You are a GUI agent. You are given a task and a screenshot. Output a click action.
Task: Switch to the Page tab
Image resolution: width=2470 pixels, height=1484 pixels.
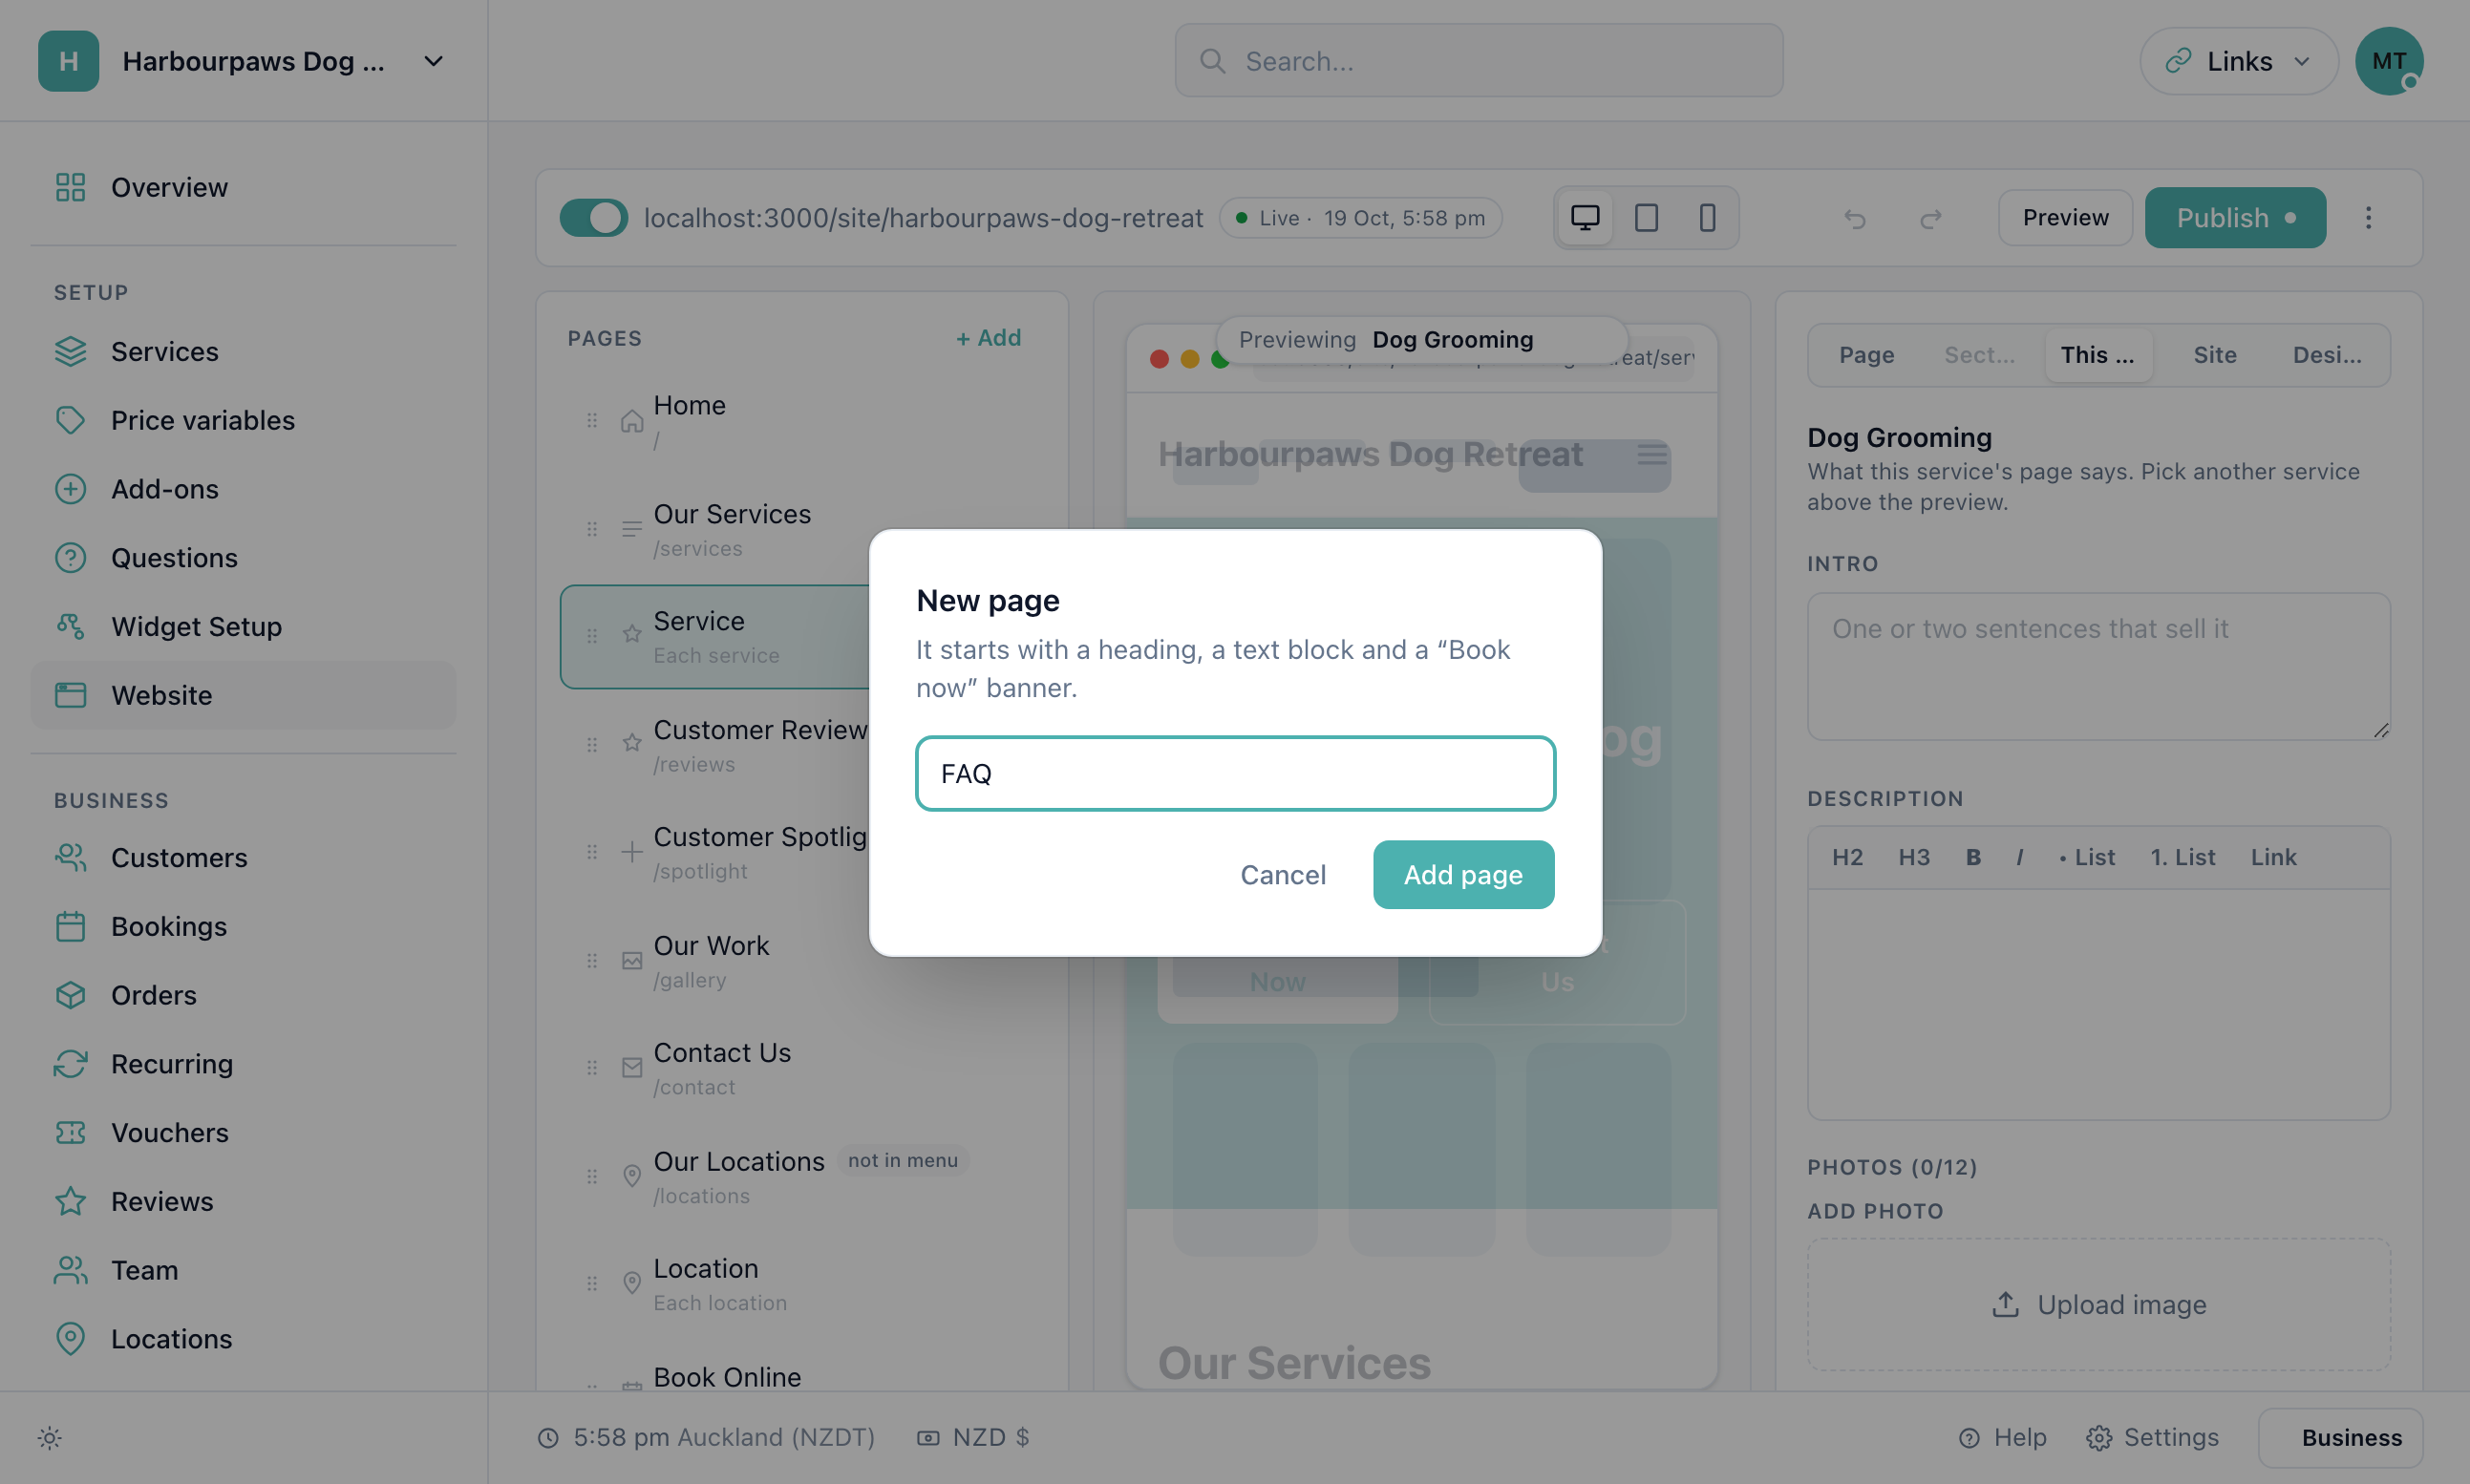coord(1866,355)
